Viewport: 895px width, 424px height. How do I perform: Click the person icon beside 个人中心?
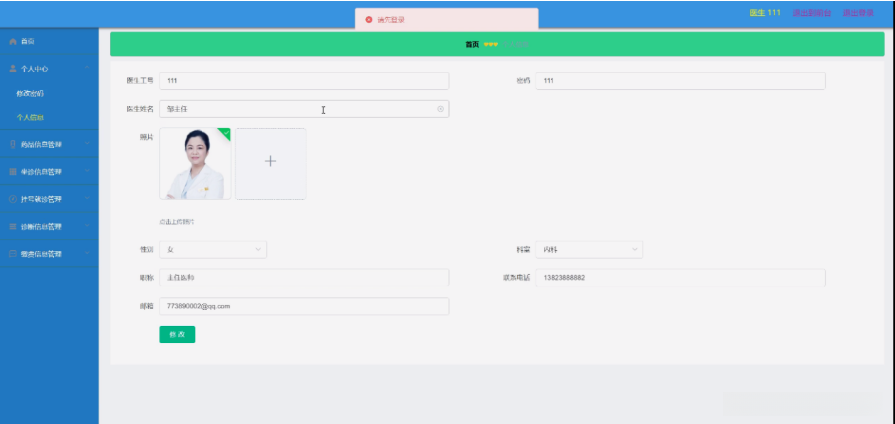(13, 68)
